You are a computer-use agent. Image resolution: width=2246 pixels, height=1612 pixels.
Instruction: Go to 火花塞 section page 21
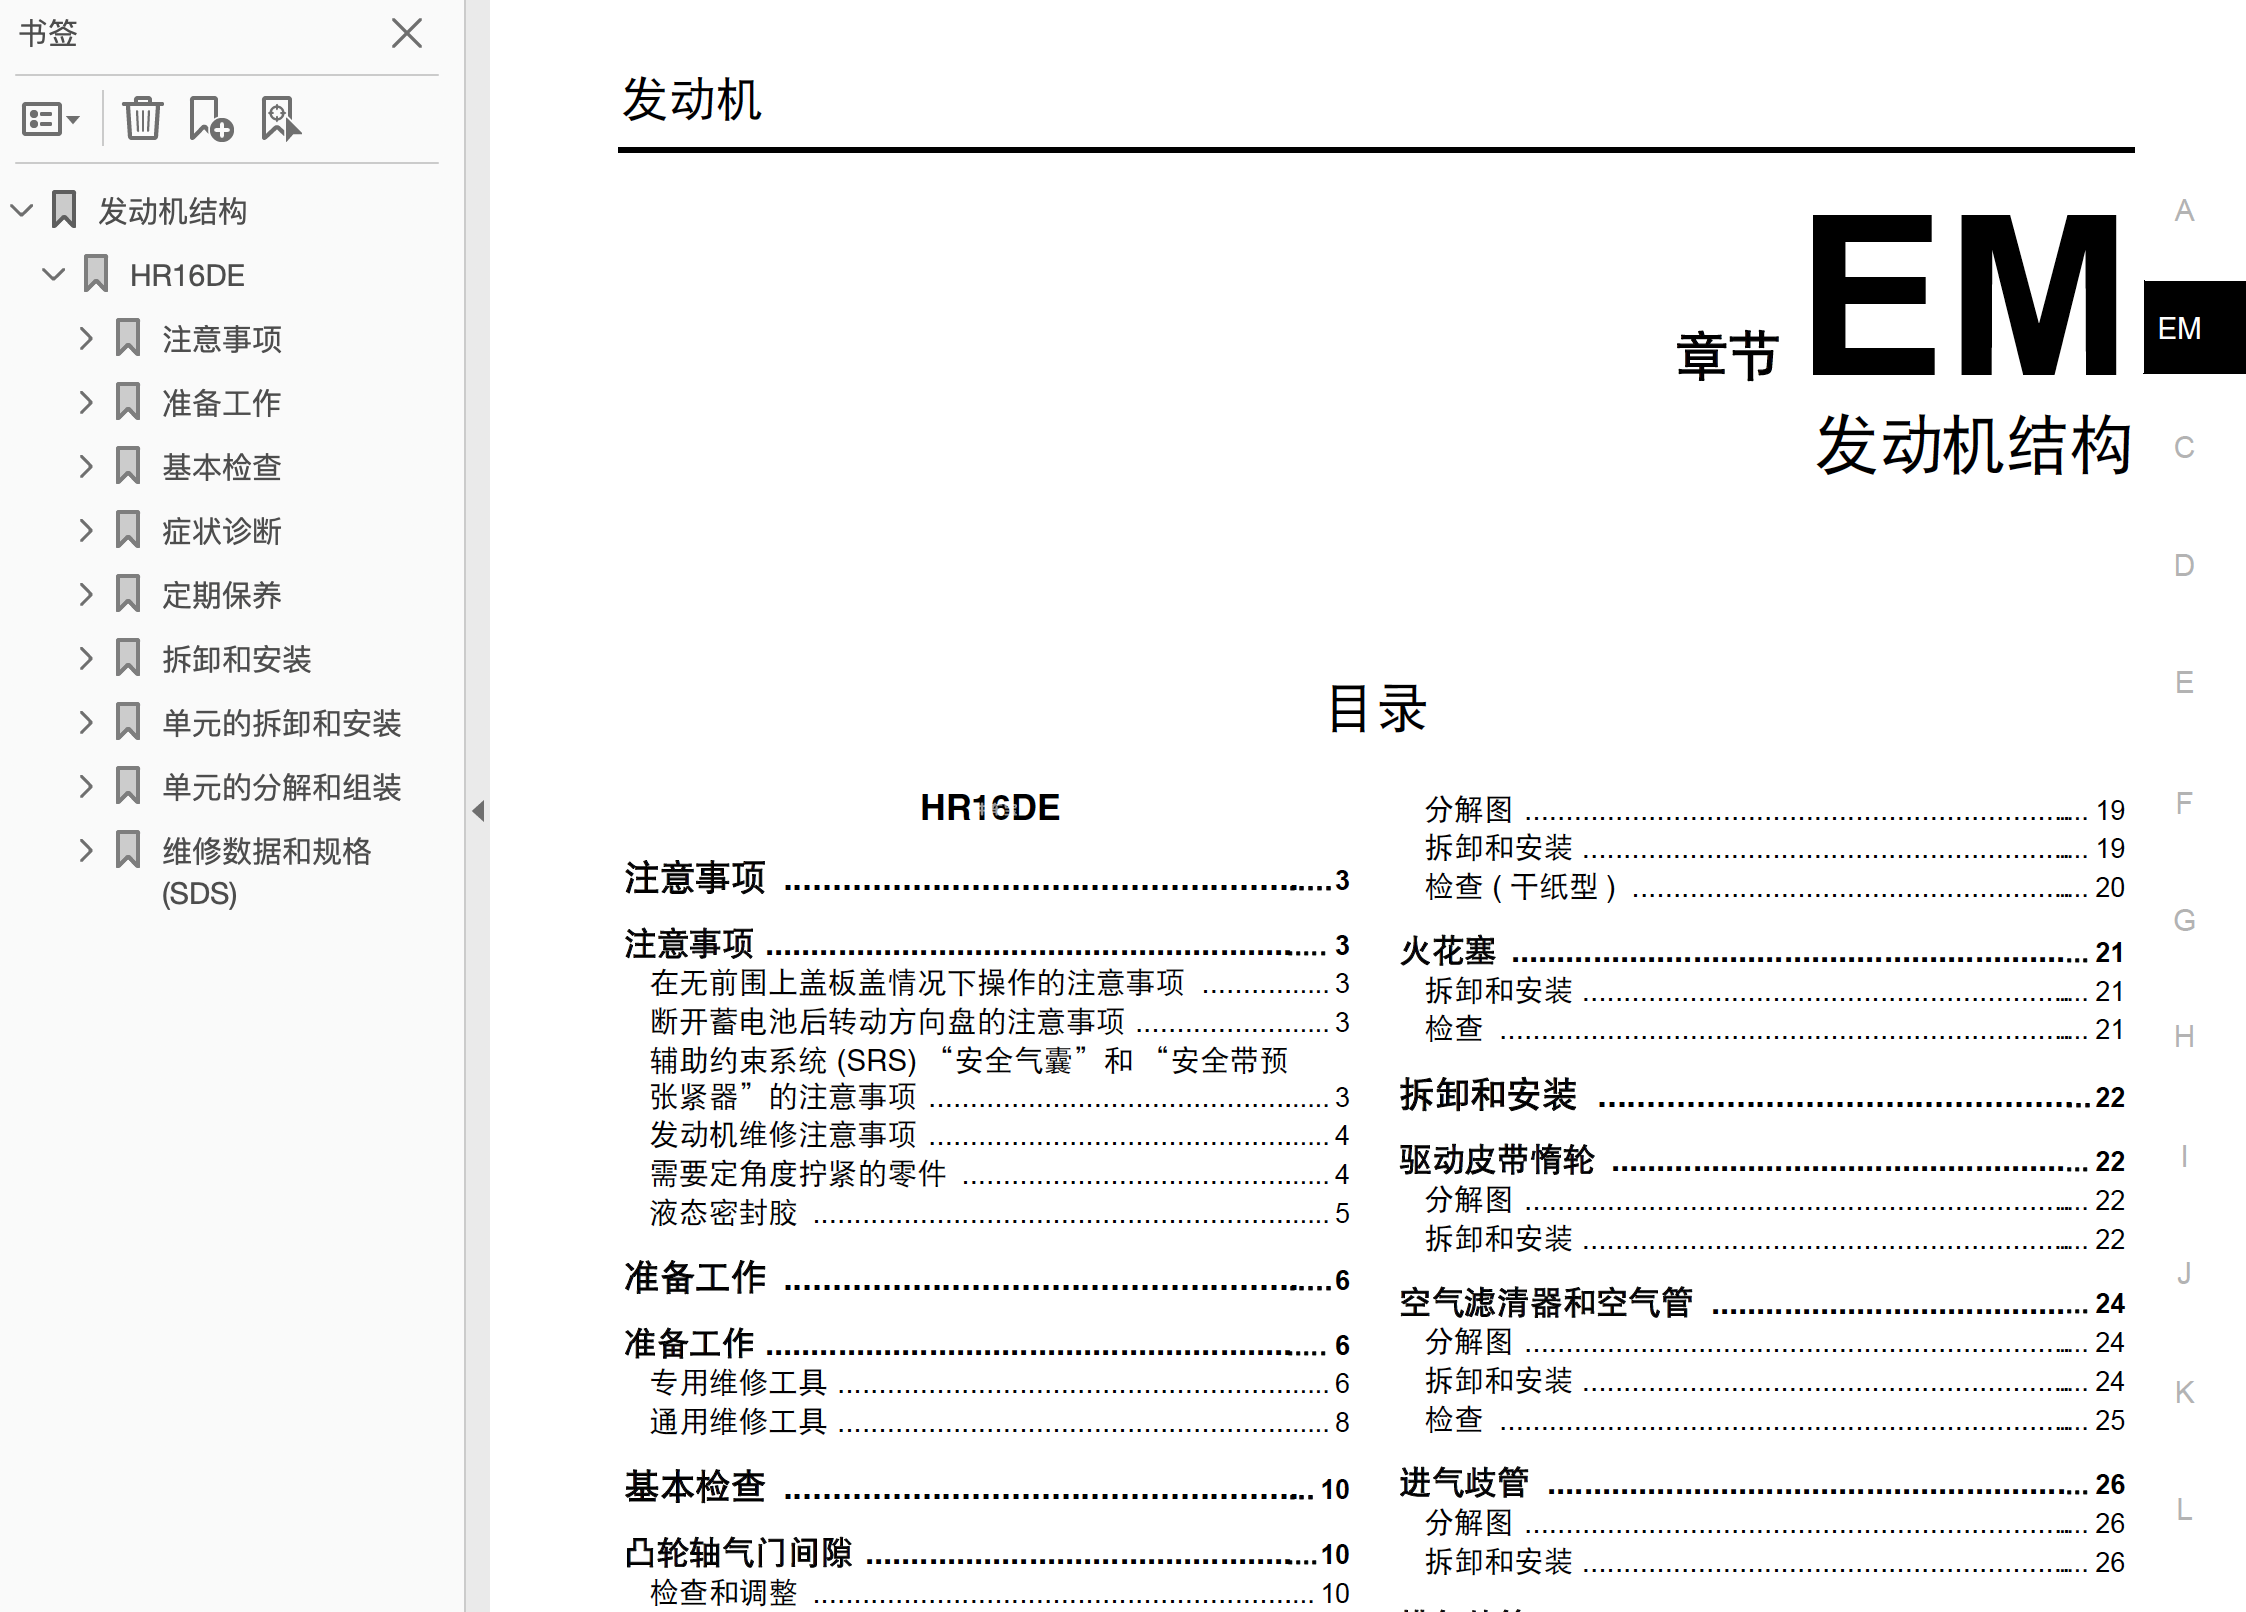(1762, 951)
